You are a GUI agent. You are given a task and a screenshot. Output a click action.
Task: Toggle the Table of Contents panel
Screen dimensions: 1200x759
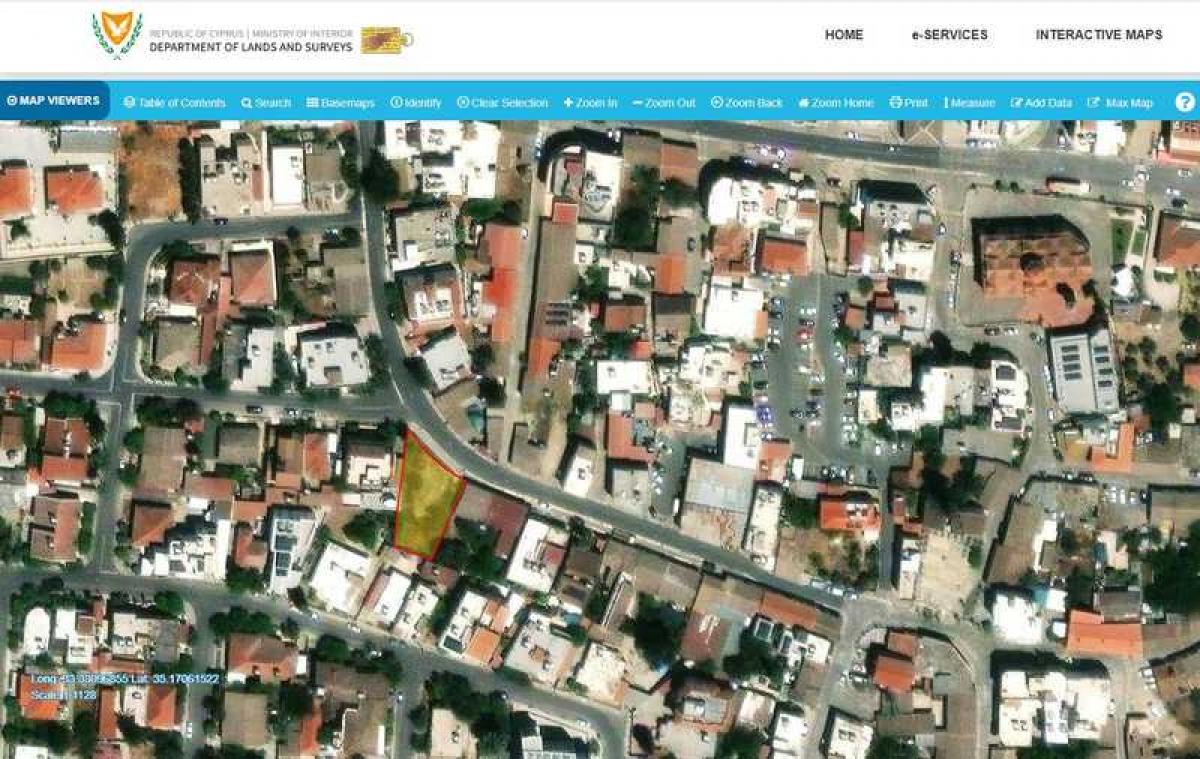177,102
